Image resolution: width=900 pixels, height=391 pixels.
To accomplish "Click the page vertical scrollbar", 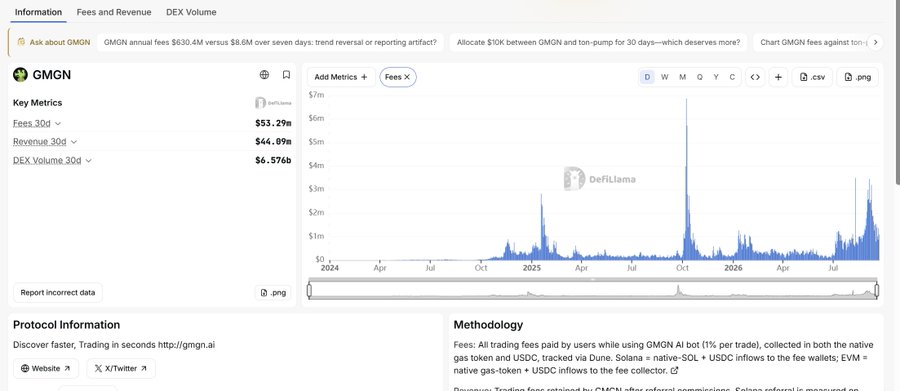I will [x=897, y=92].
